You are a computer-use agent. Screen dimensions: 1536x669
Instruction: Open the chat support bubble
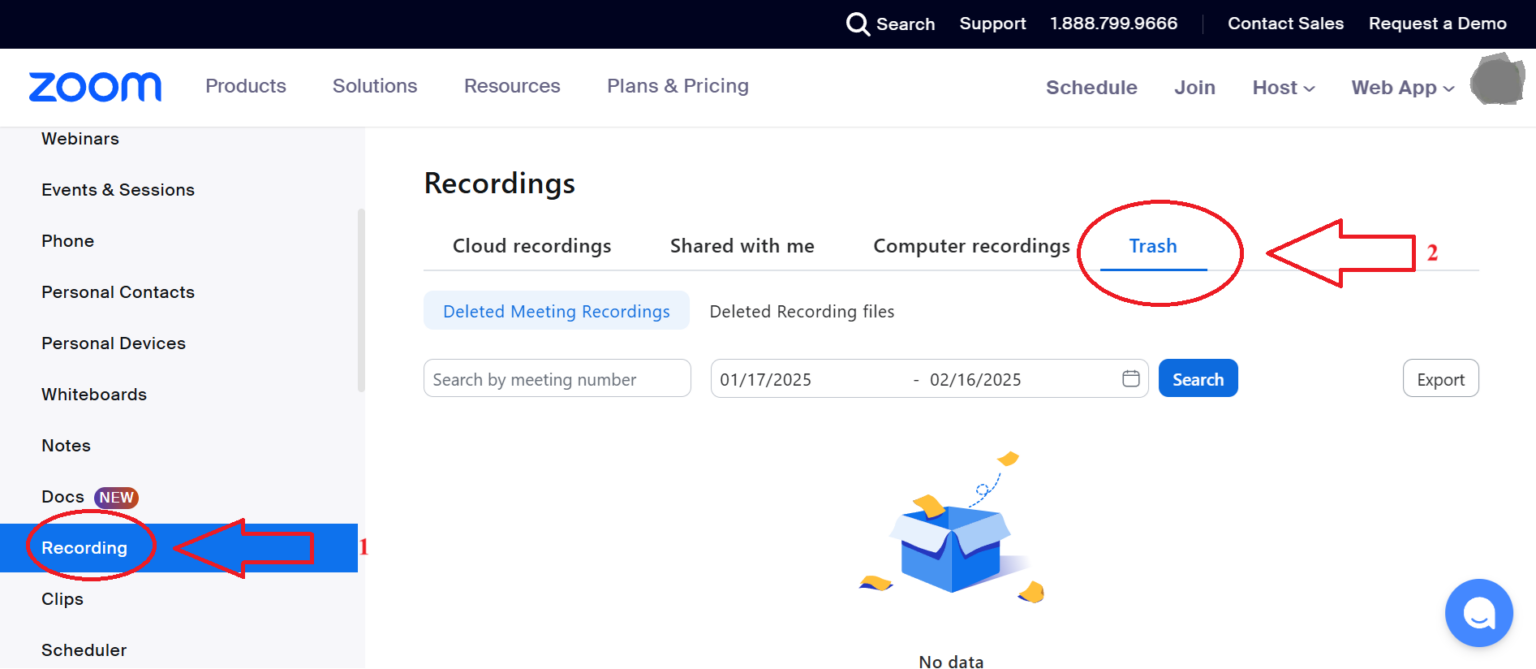coord(1479,612)
